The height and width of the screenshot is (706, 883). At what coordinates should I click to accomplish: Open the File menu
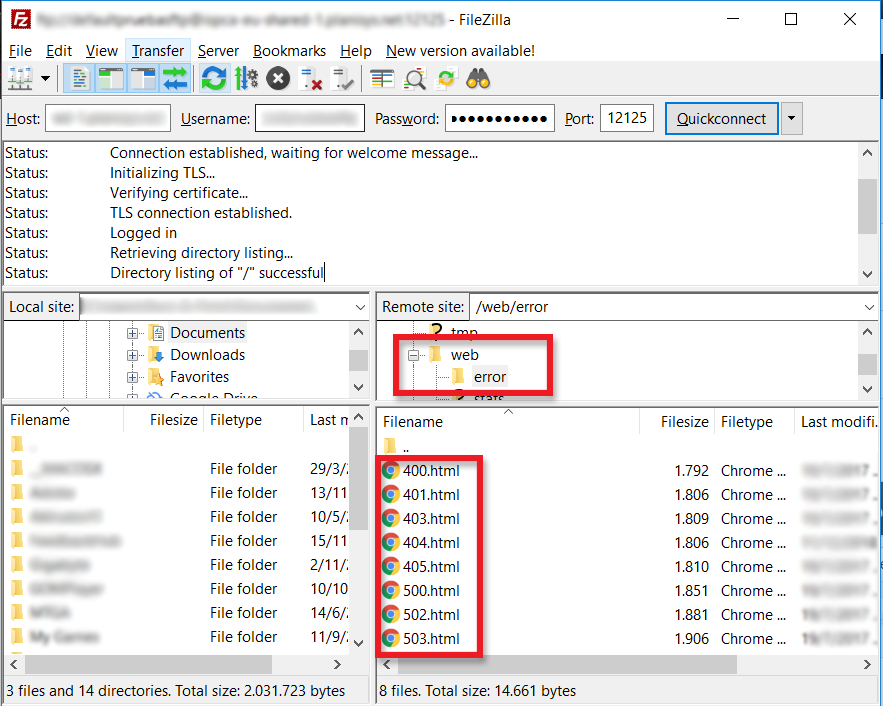pos(20,51)
